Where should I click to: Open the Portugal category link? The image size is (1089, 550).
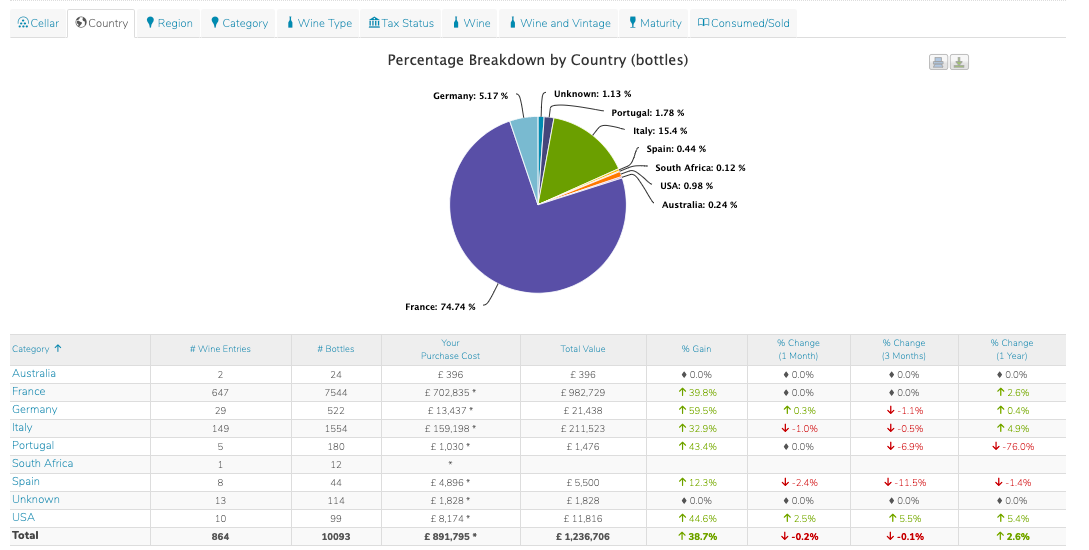[33, 446]
